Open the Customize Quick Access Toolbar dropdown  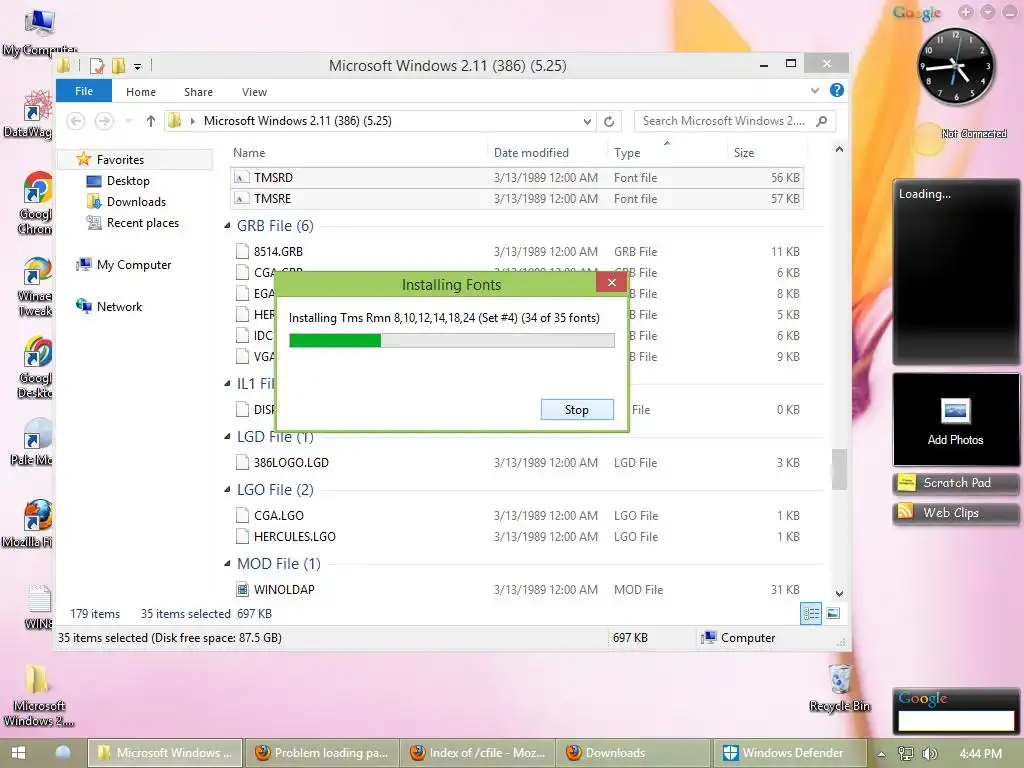137,66
